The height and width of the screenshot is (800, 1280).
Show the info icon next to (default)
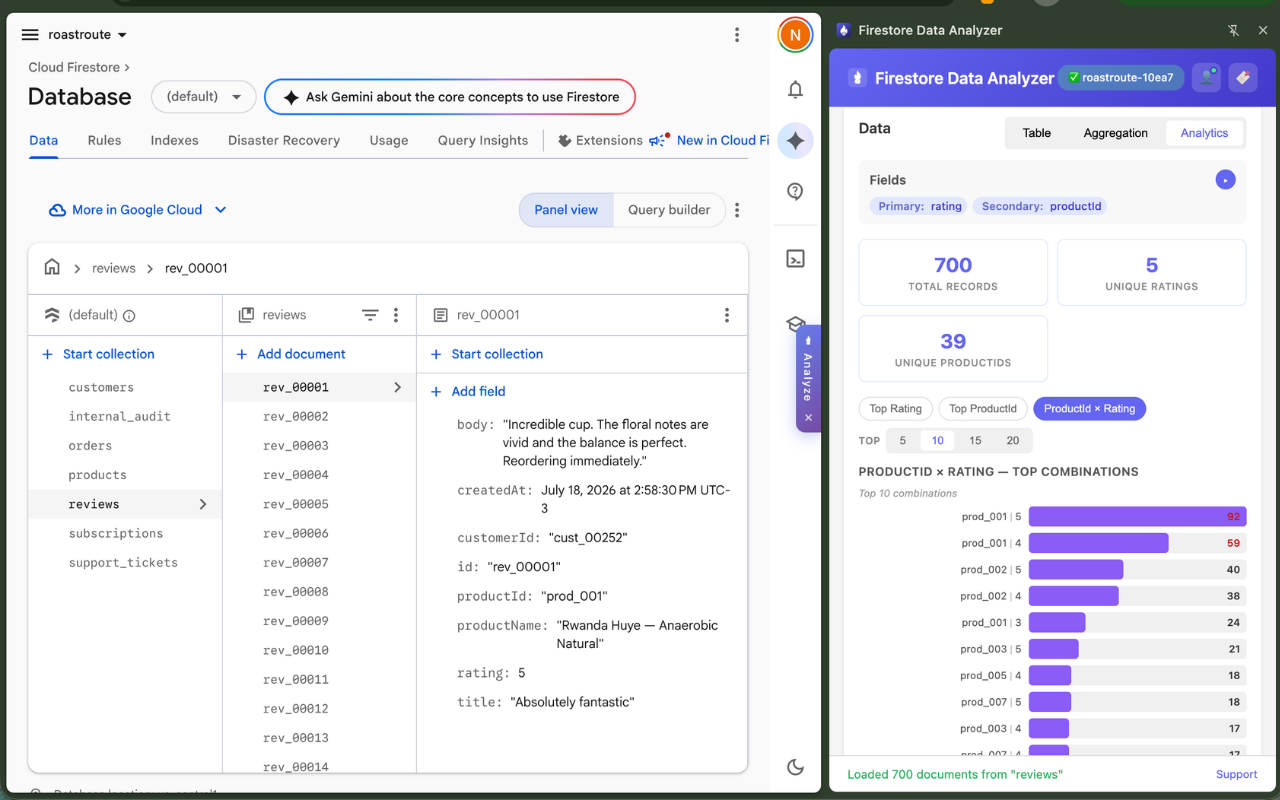(x=129, y=316)
